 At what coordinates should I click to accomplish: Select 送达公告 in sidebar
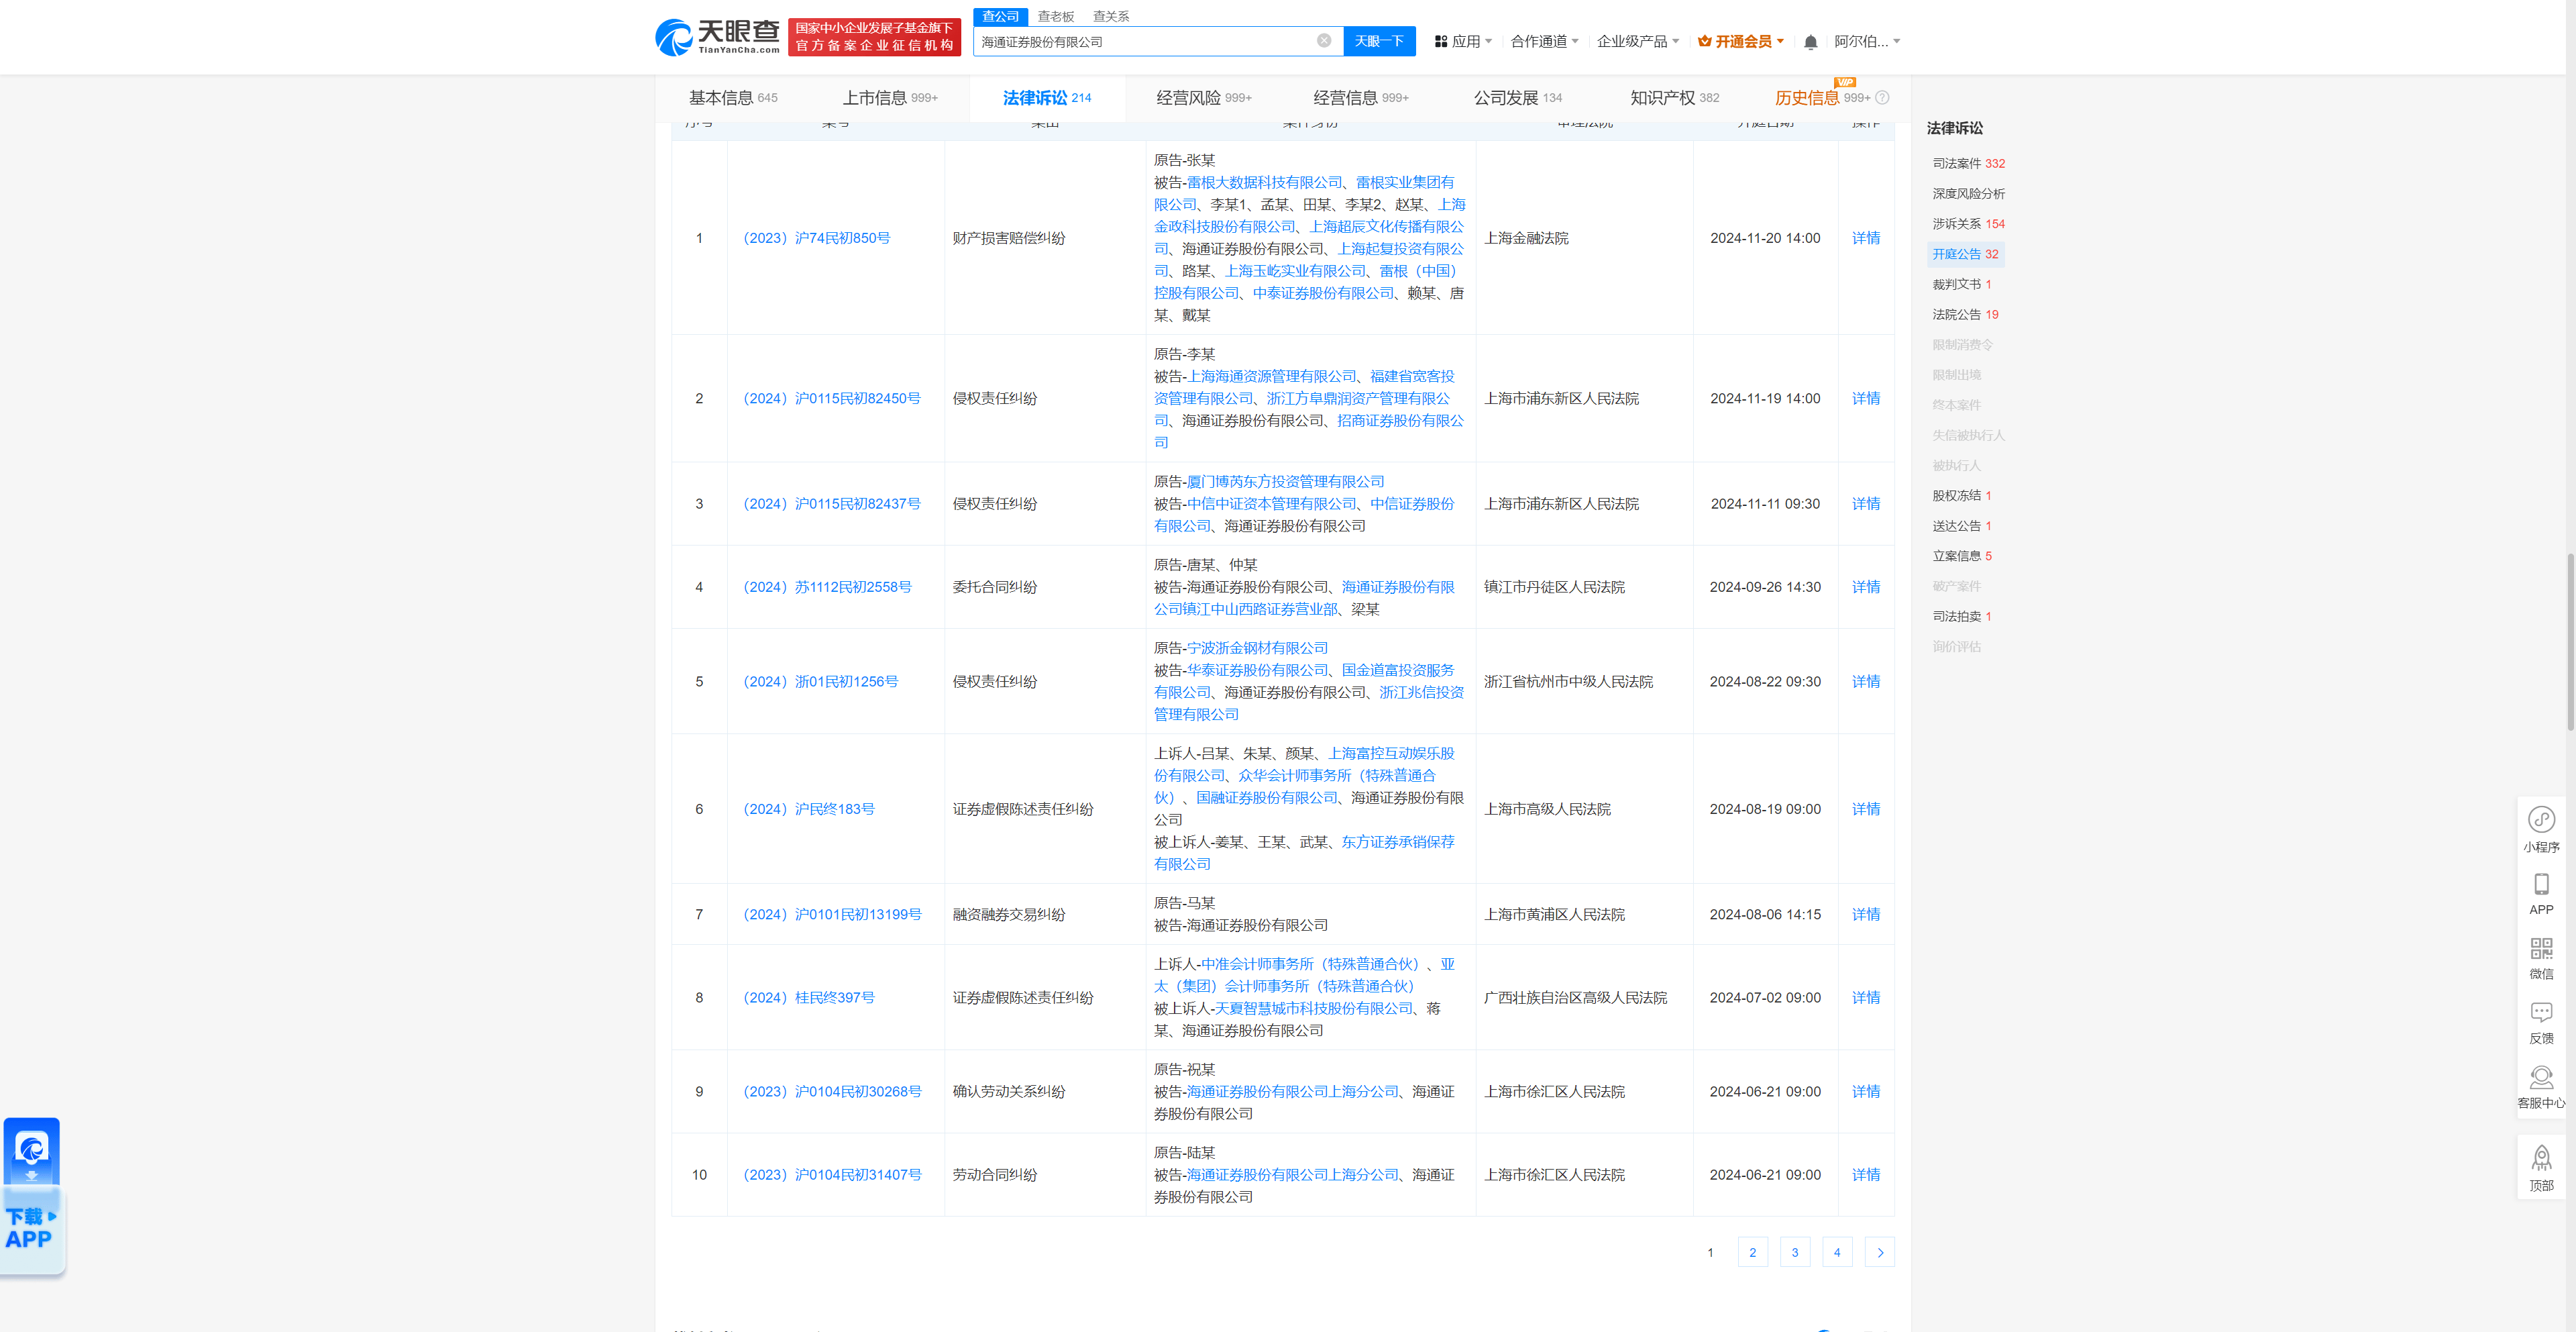coord(1961,526)
